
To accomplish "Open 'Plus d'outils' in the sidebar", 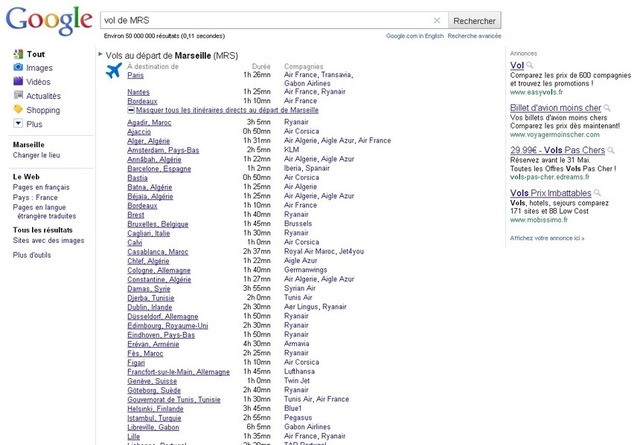I will coord(32,255).
